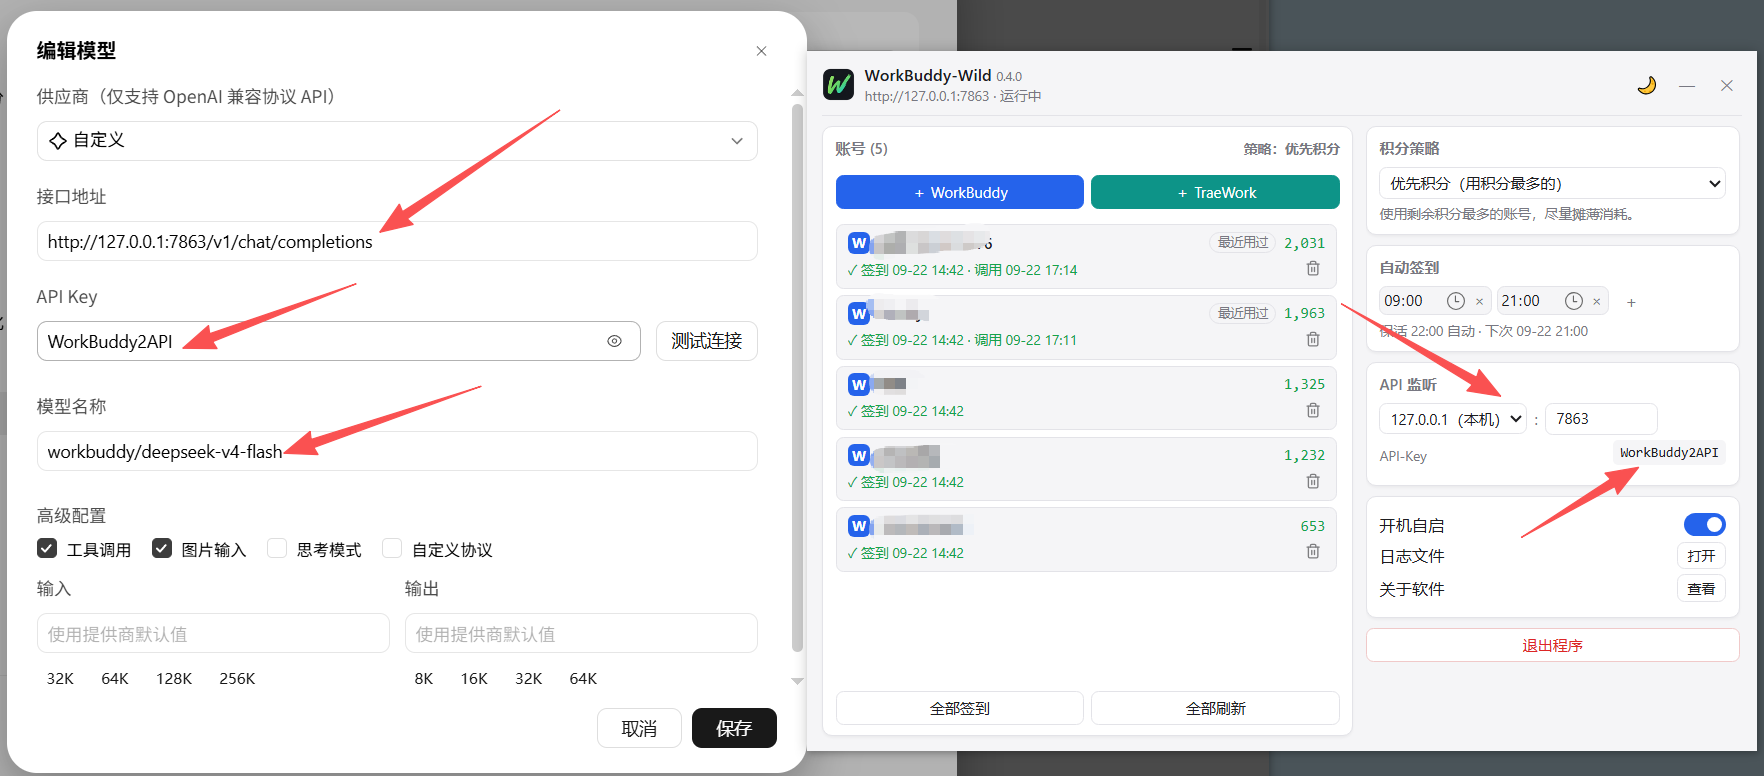Open the 积分策略 优先积分 dropdown
Viewport: 1764px width, 776px height.
point(1552,183)
